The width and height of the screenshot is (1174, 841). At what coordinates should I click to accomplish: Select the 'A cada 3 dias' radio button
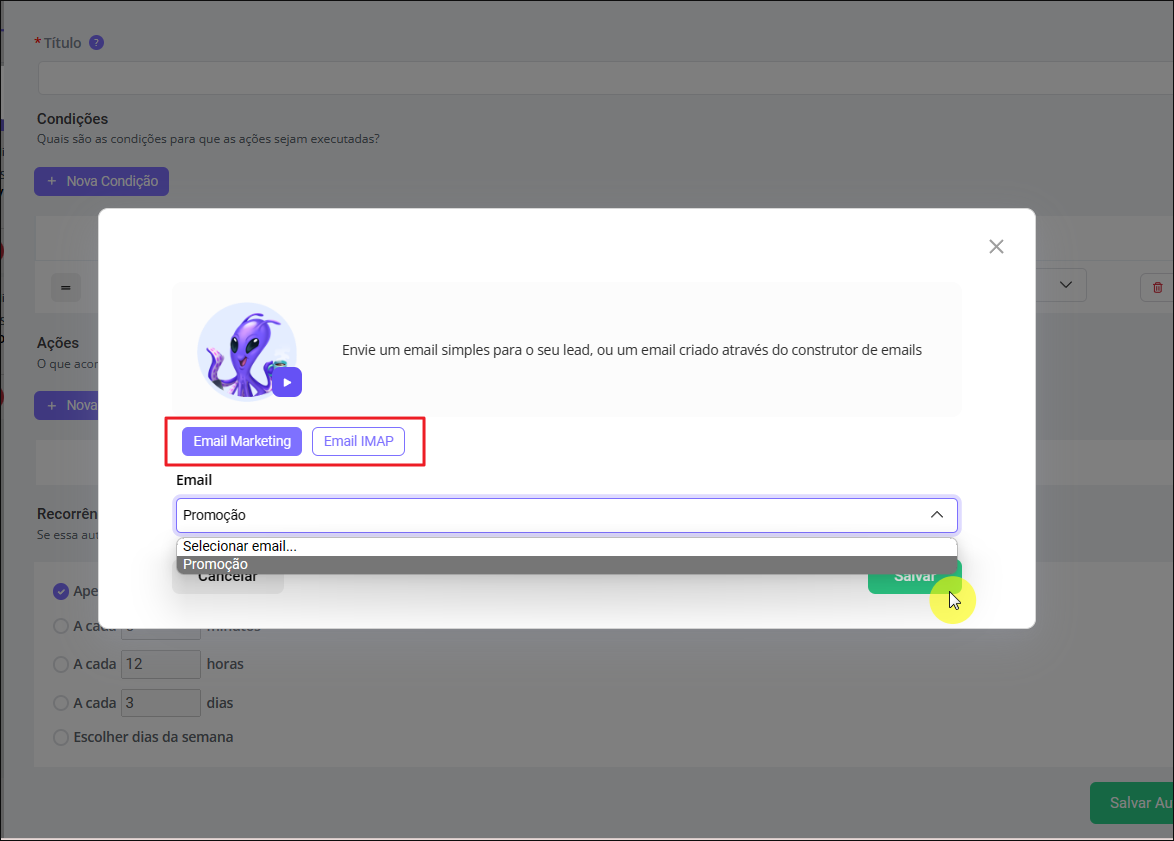[60, 703]
